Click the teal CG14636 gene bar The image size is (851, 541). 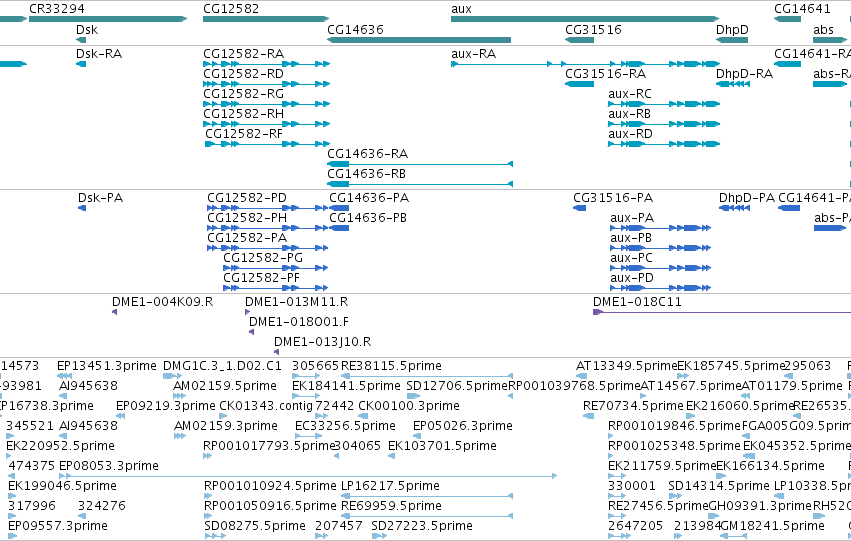click(419, 40)
